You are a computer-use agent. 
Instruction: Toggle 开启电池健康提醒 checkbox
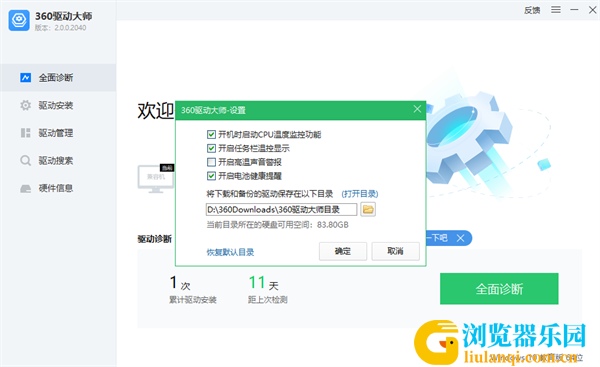pos(211,176)
